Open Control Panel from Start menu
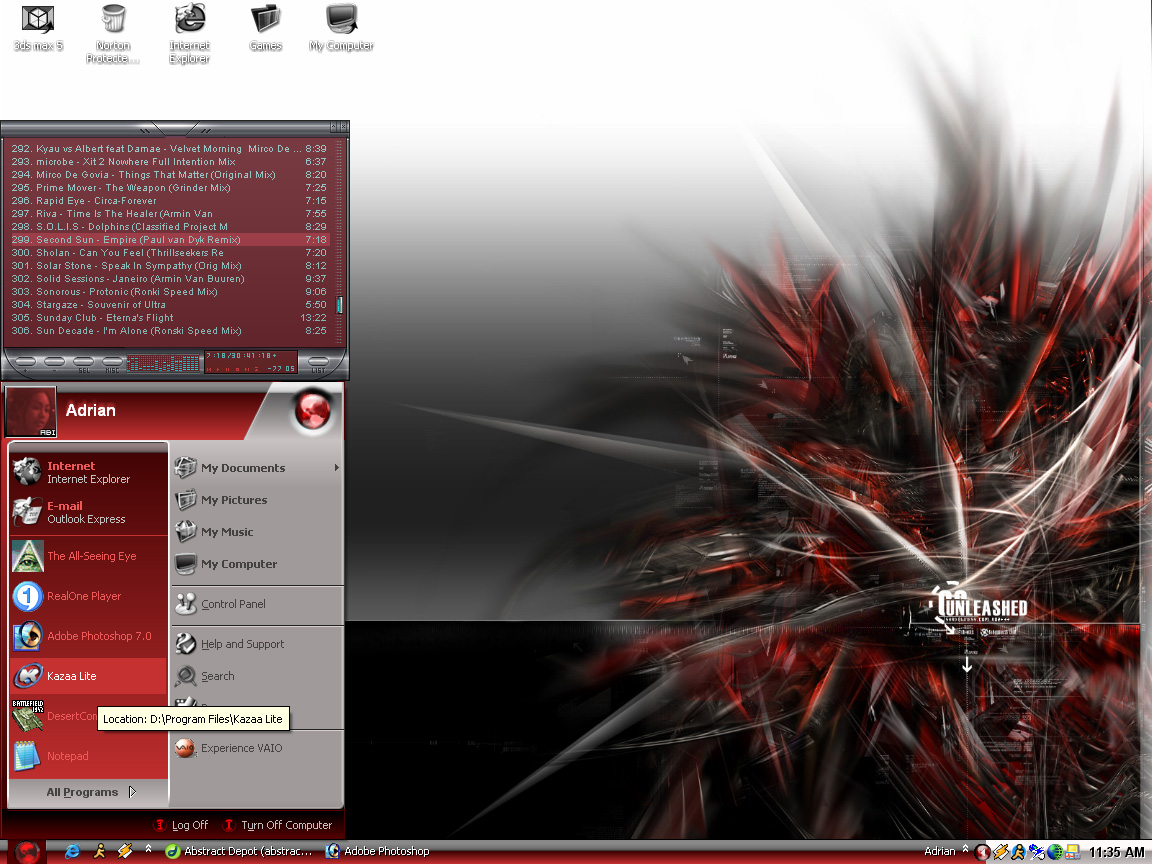This screenshot has width=1152, height=864. tap(232, 604)
